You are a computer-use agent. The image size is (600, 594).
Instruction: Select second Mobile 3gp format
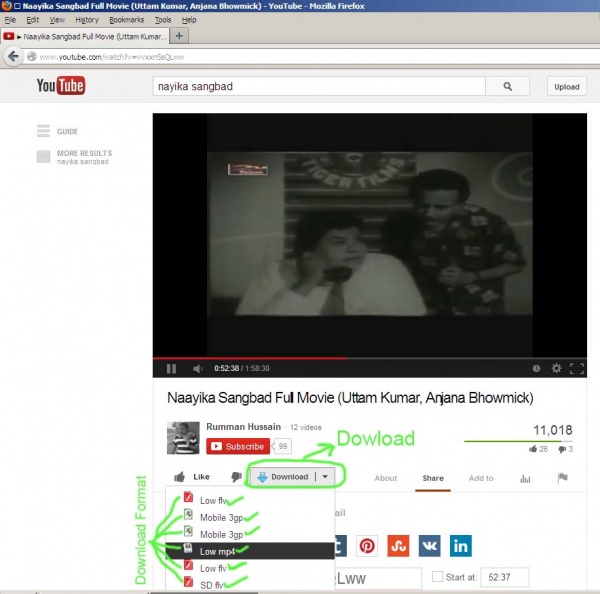(x=250, y=534)
